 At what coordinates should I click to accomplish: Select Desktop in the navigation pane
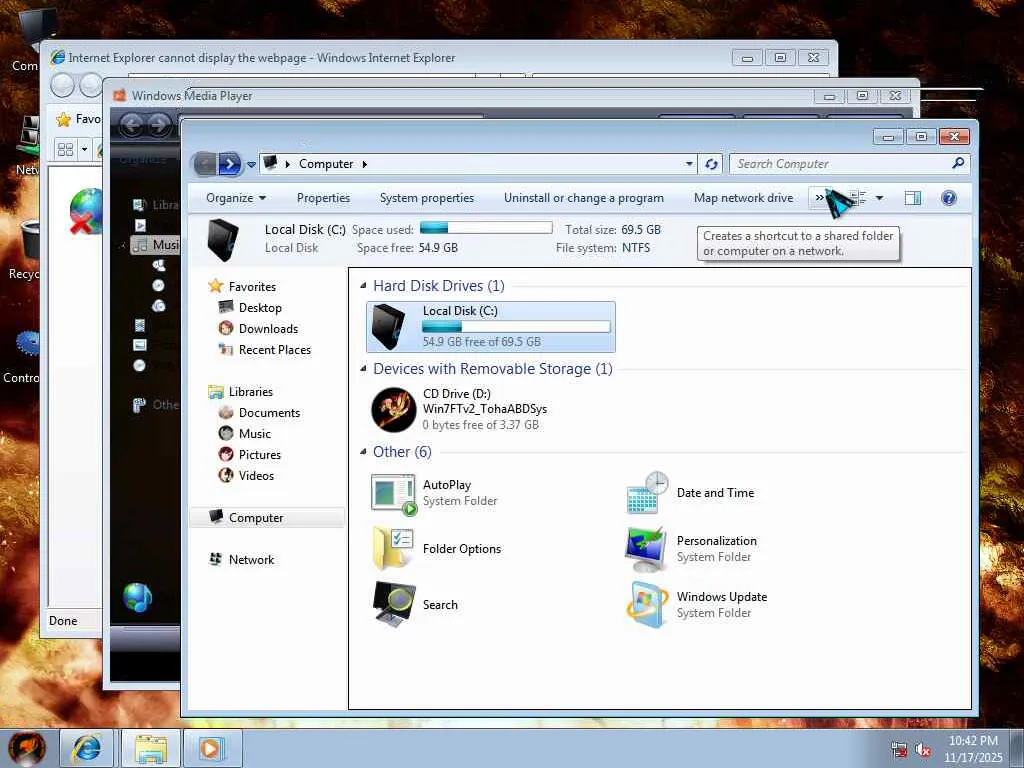(260, 308)
